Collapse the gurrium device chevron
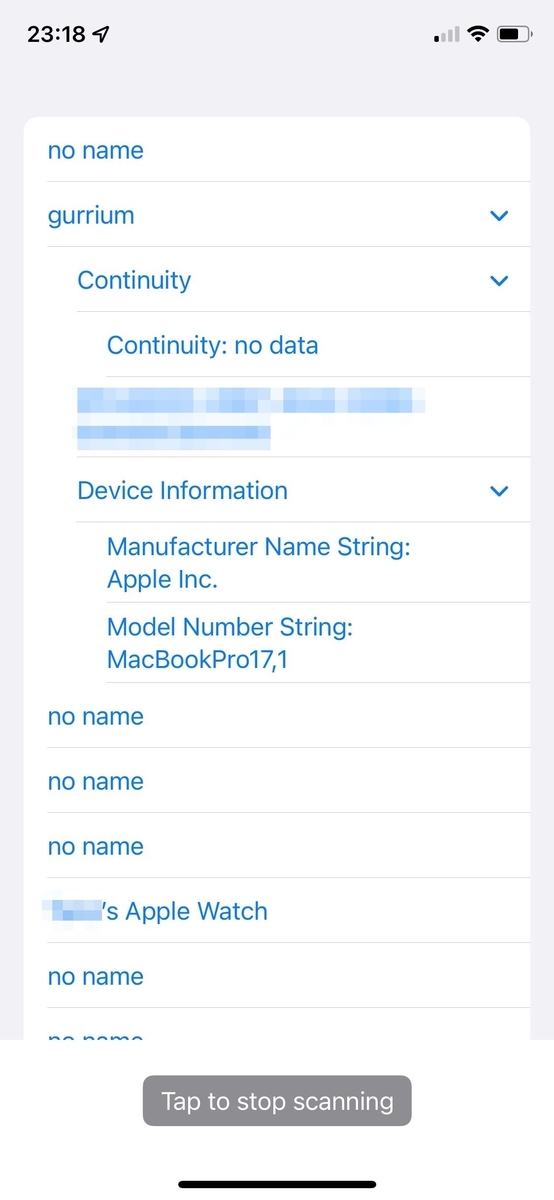The width and height of the screenshot is (554, 1200). 500,216
